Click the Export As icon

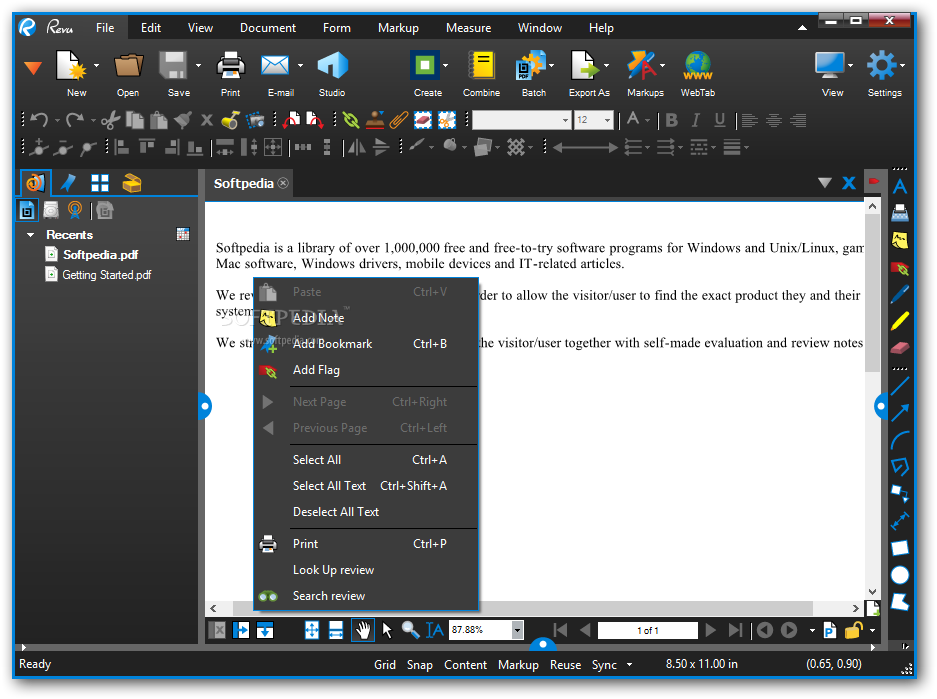pyautogui.click(x=586, y=65)
